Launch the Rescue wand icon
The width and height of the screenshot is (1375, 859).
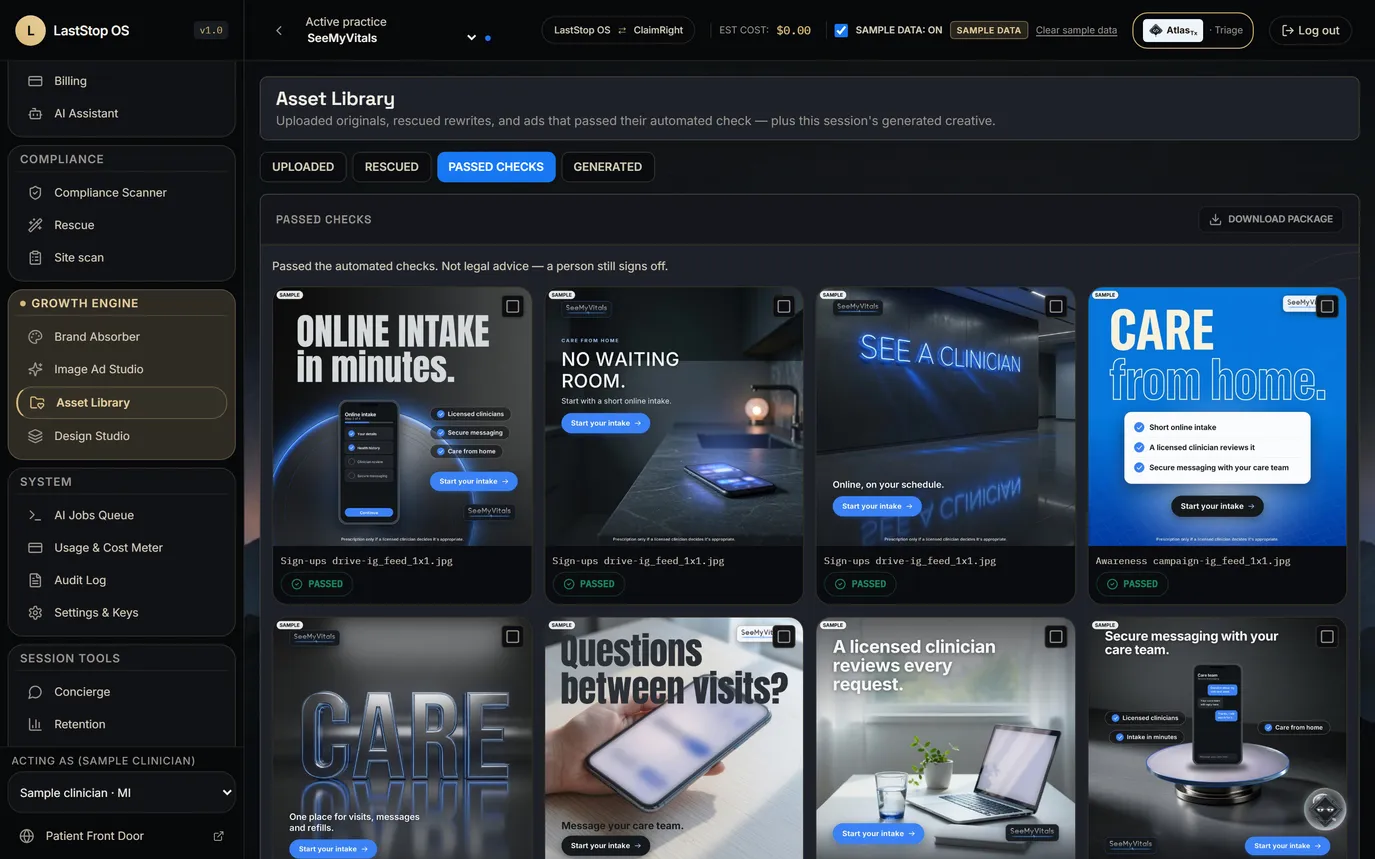tap(35, 225)
